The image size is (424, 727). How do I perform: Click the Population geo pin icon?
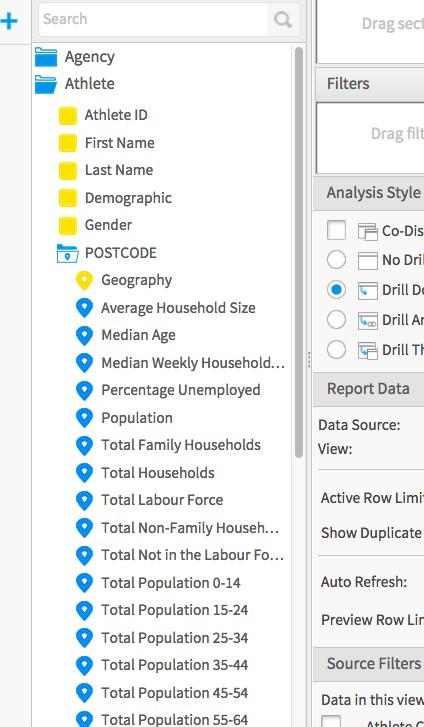click(x=84, y=418)
